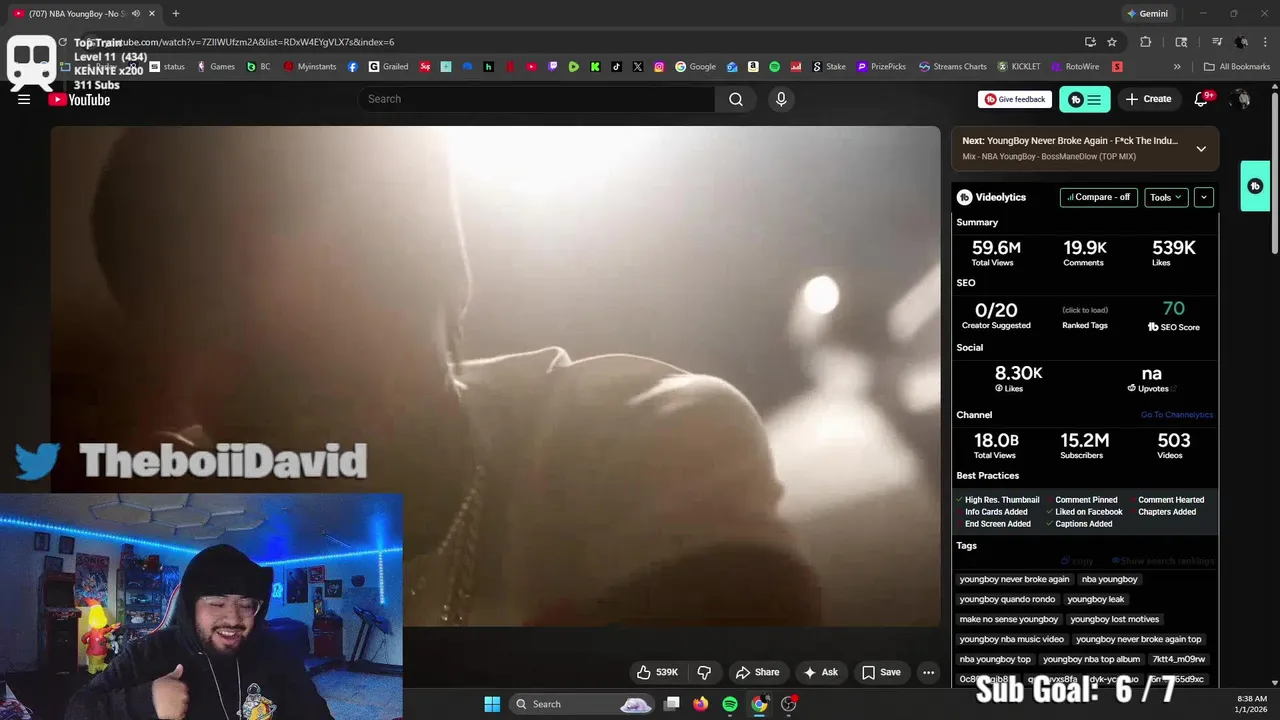
Task: Open the Stake bookmark
Action: [x=829, y=67]
